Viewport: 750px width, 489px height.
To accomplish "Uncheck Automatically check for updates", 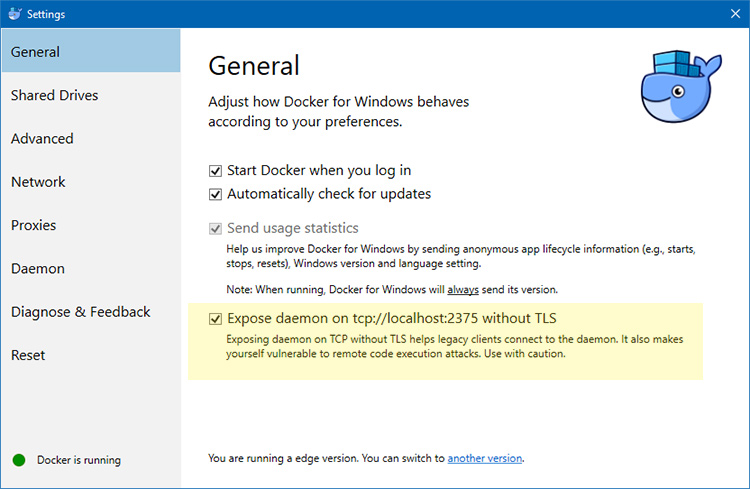I will click(x=215, y=193).
